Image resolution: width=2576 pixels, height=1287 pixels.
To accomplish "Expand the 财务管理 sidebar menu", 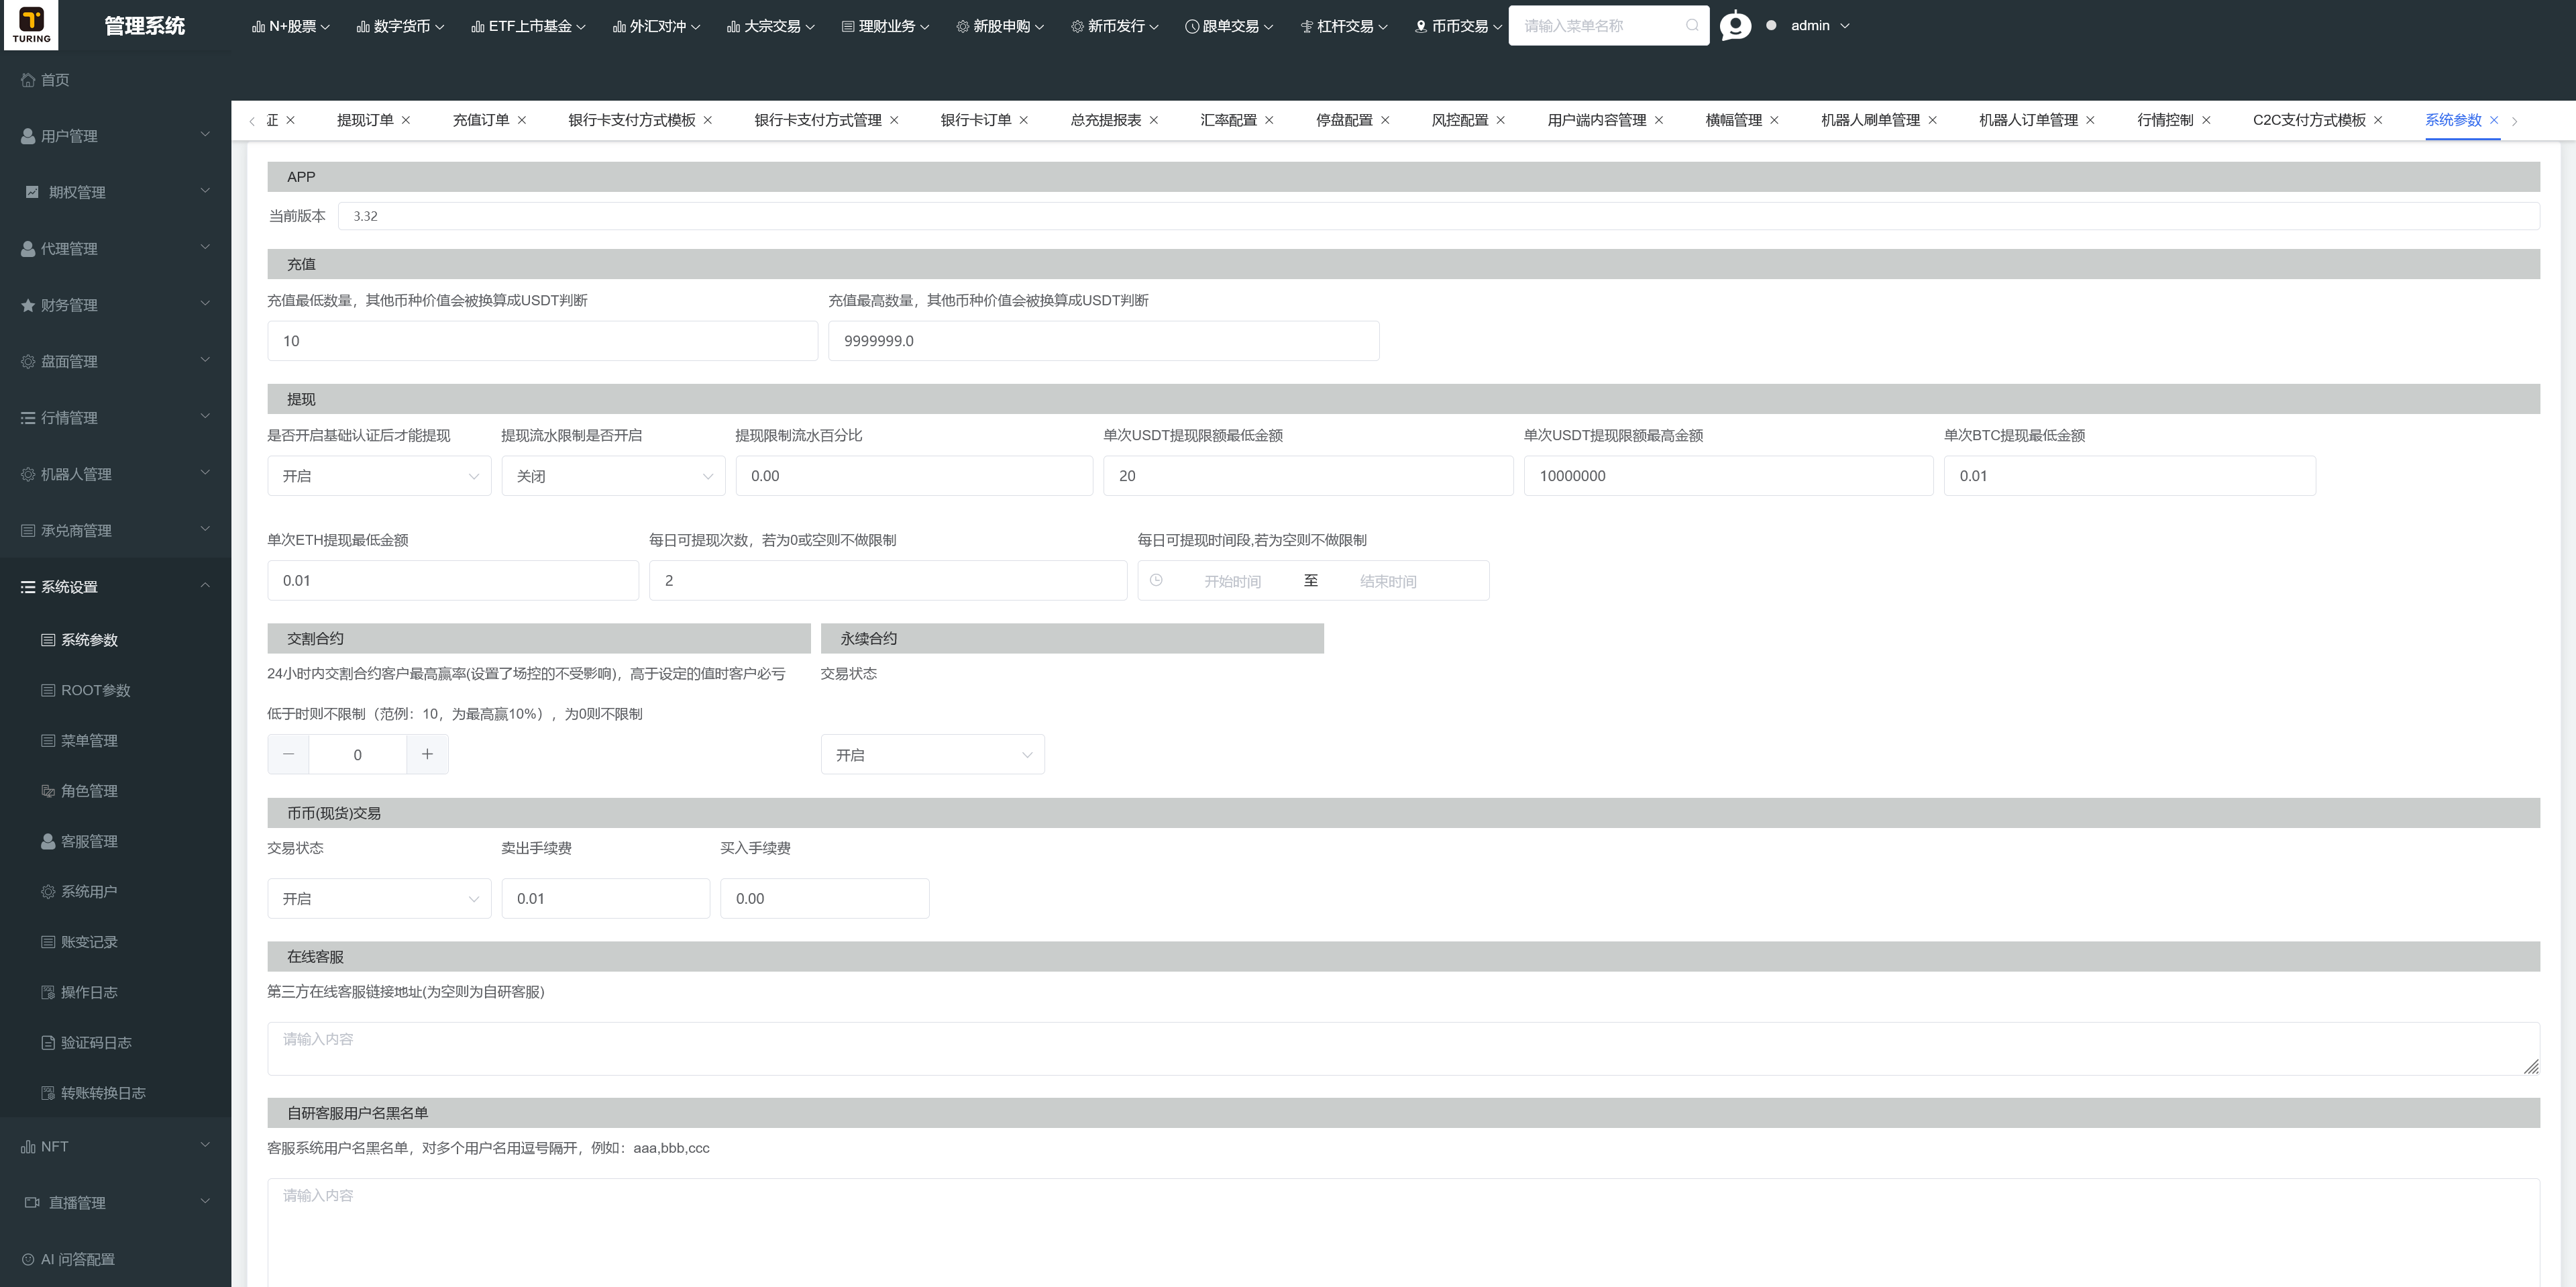I will 115,305.
